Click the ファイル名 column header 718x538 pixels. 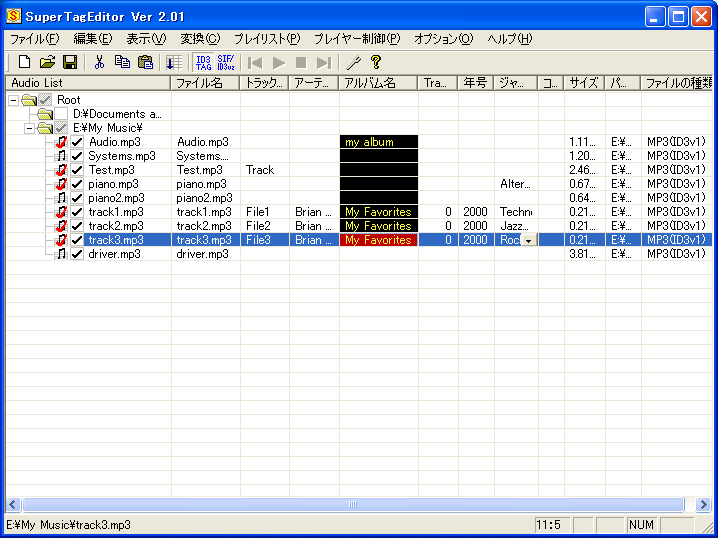pos(205,83)
